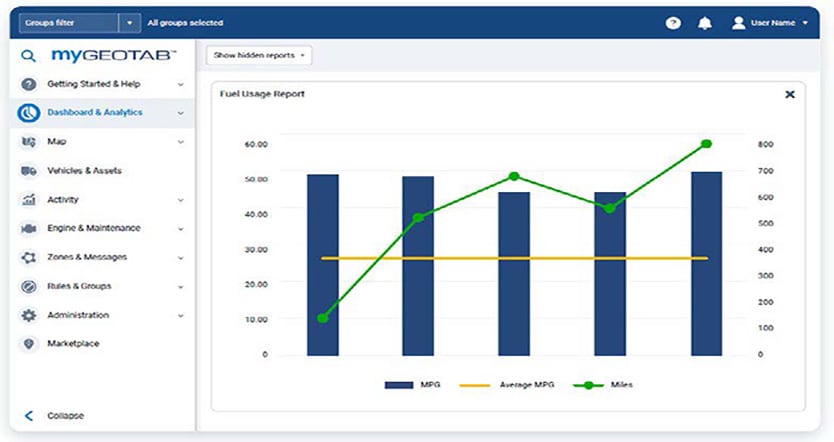
Task: Open notifications bell icon
Action: pyautogui.click(x=705, y=22)
